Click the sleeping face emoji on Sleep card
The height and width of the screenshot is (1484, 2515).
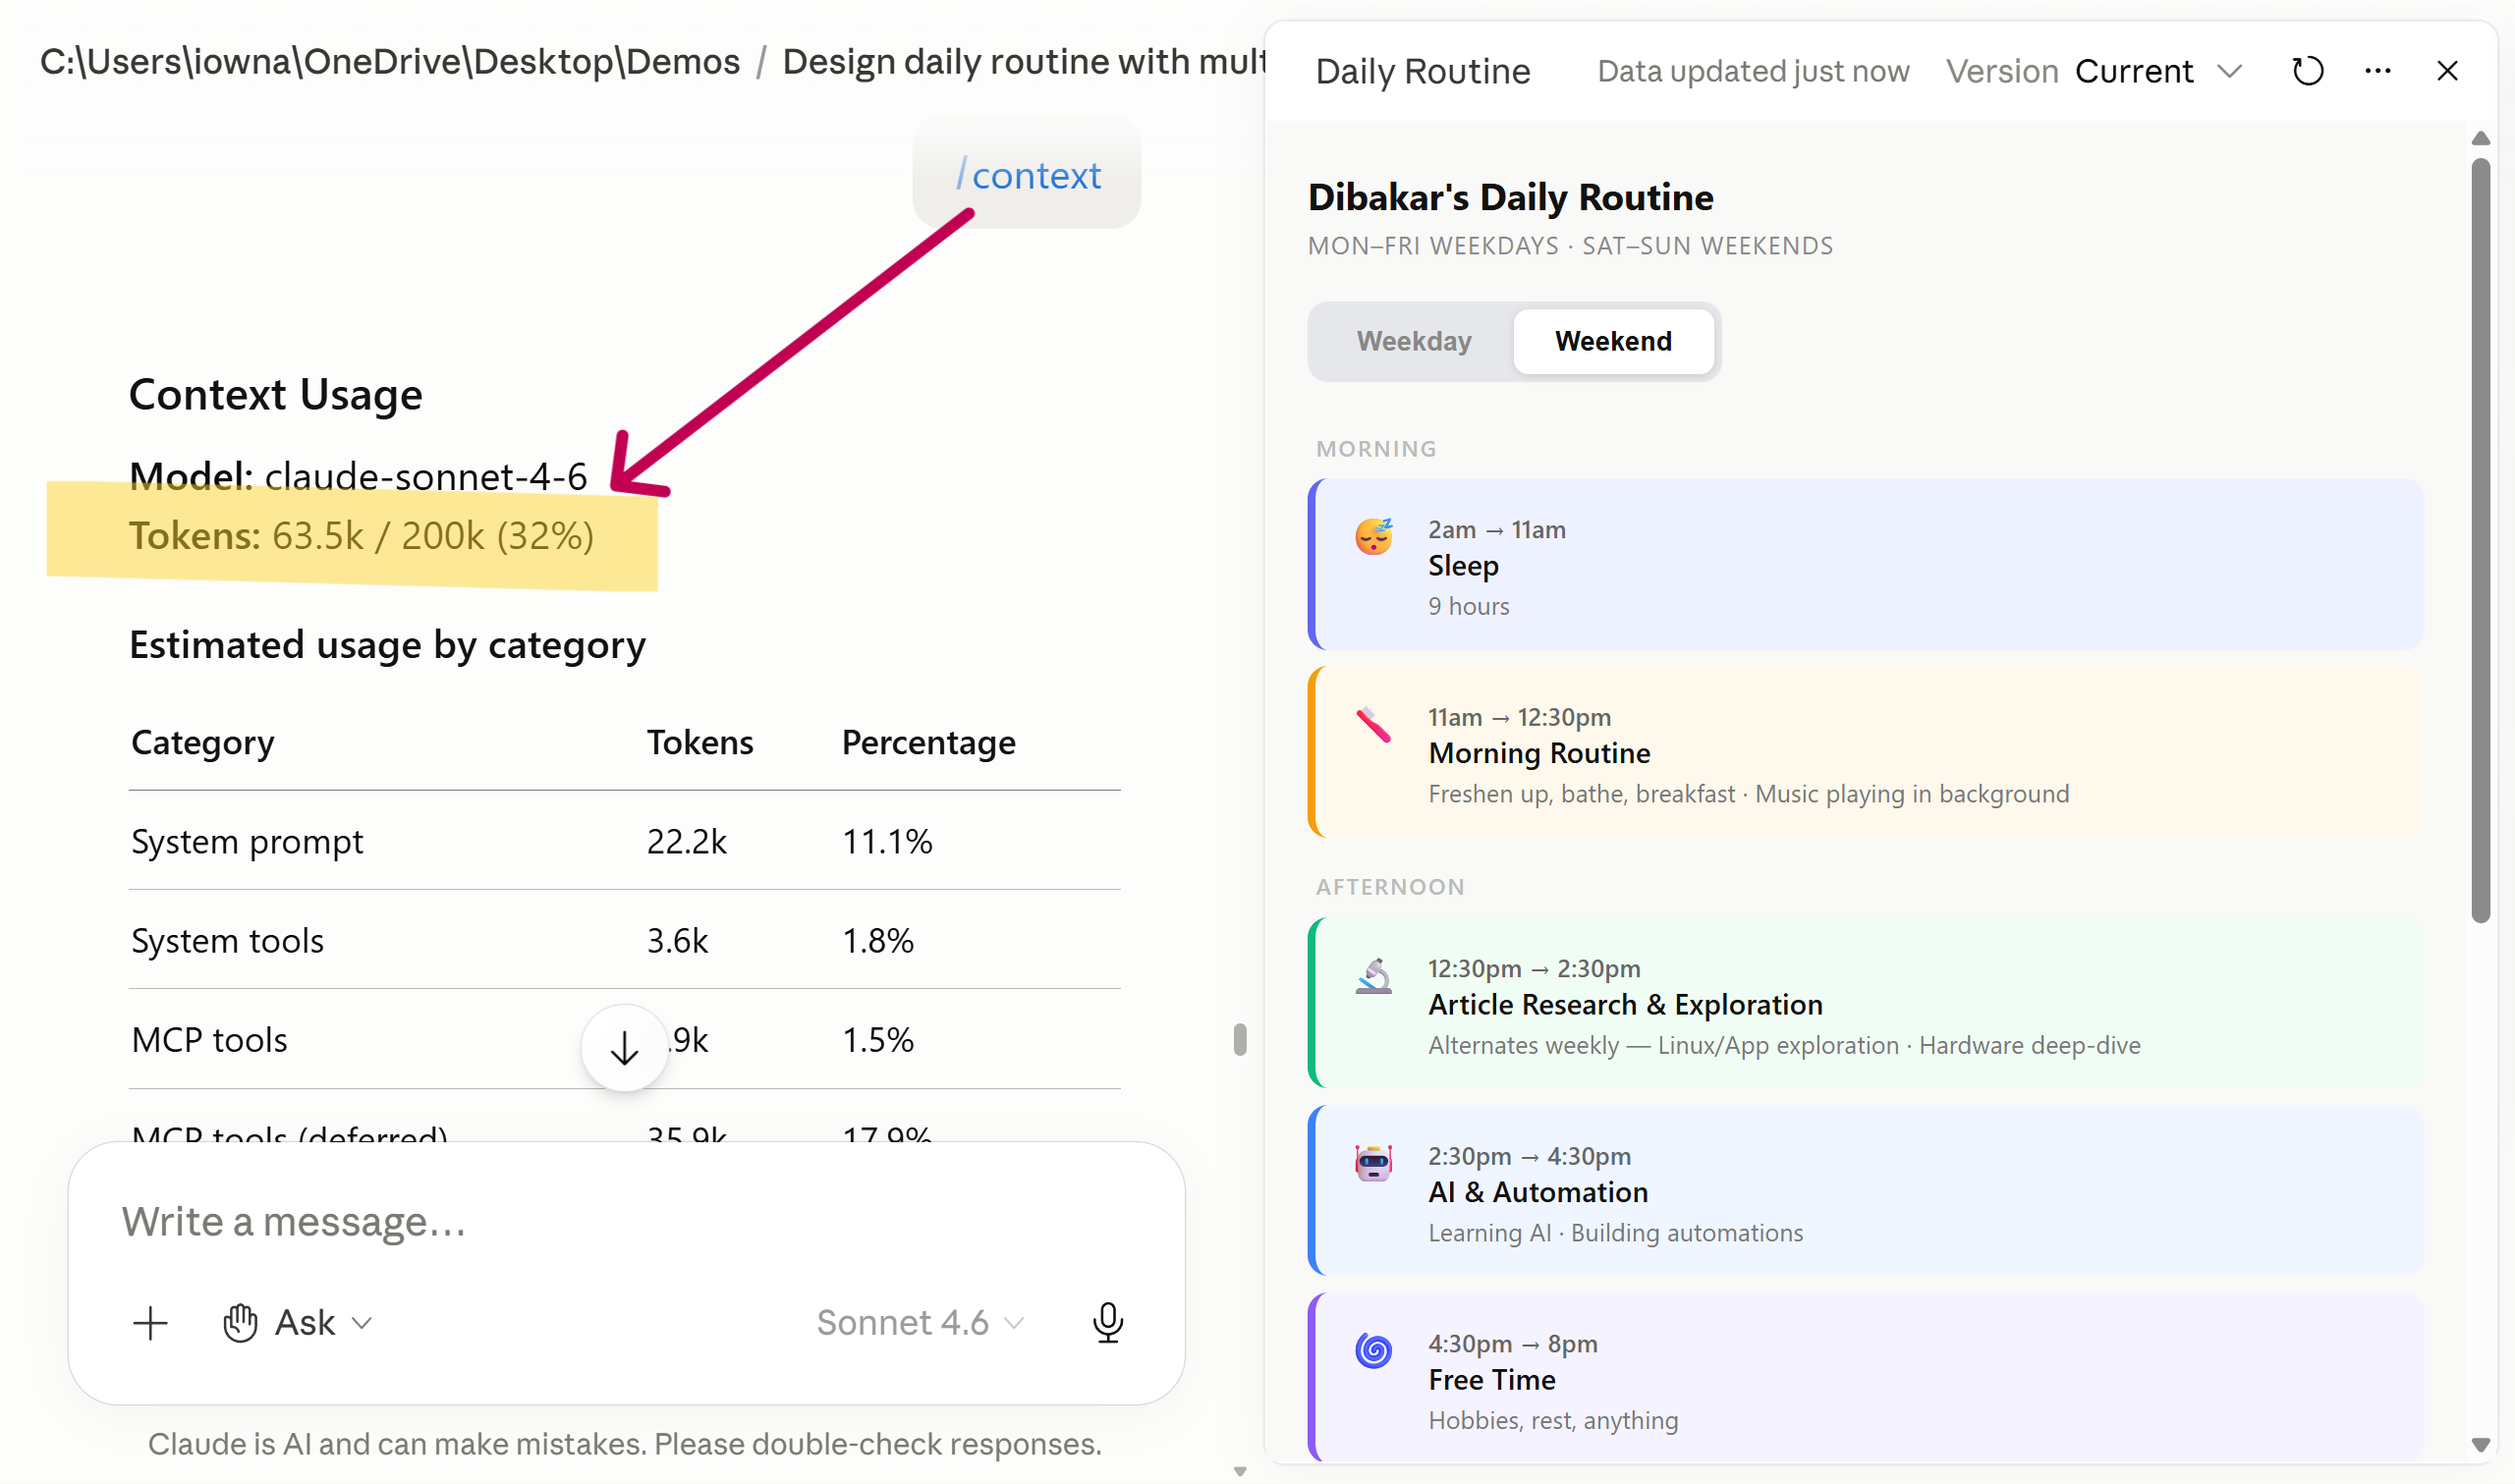(1374, 536)
